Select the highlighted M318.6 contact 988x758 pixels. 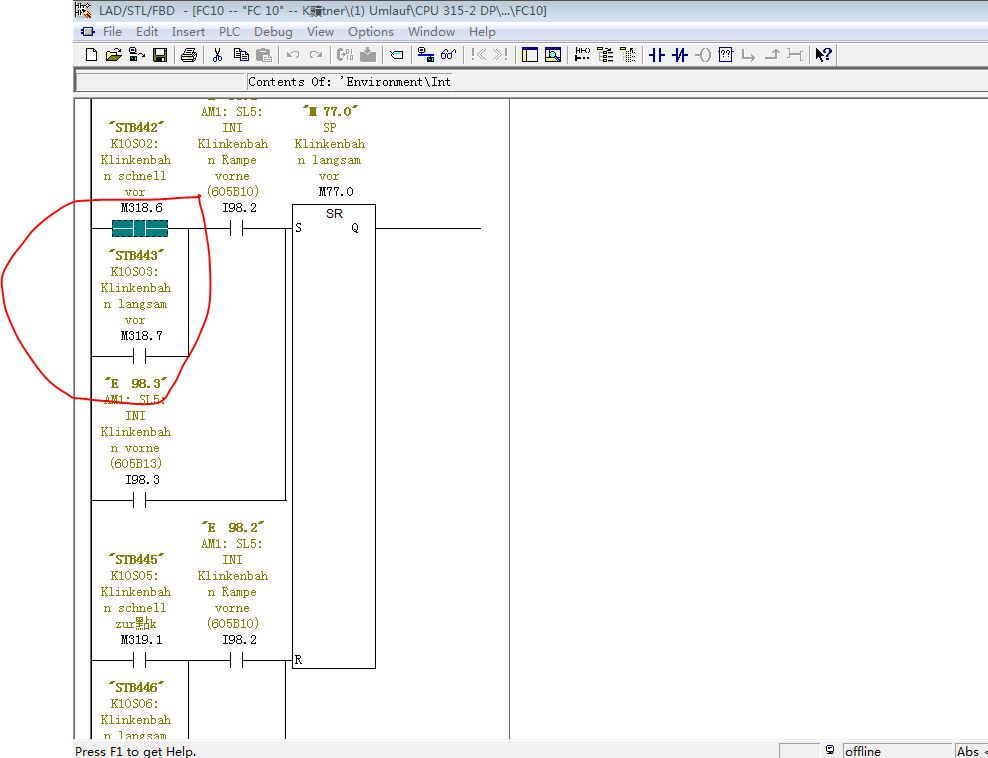point(140,228)
